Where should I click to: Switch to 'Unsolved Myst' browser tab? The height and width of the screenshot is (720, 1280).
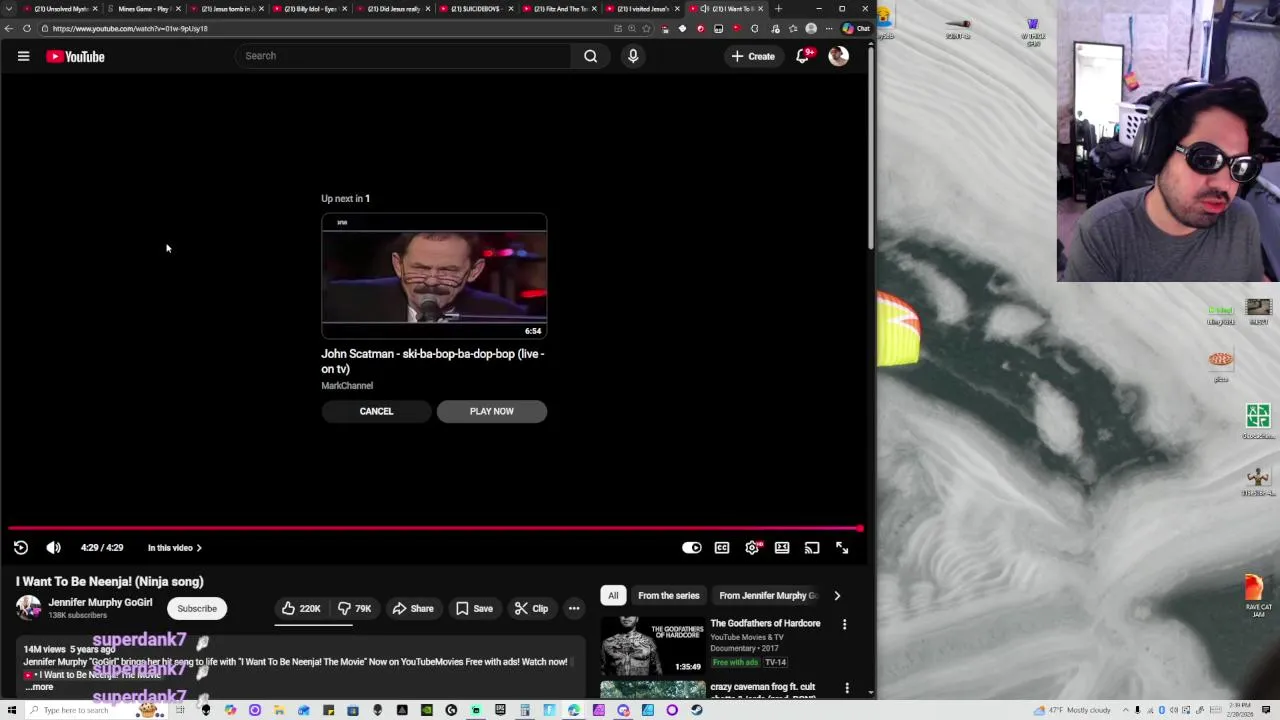pos(61,9)
